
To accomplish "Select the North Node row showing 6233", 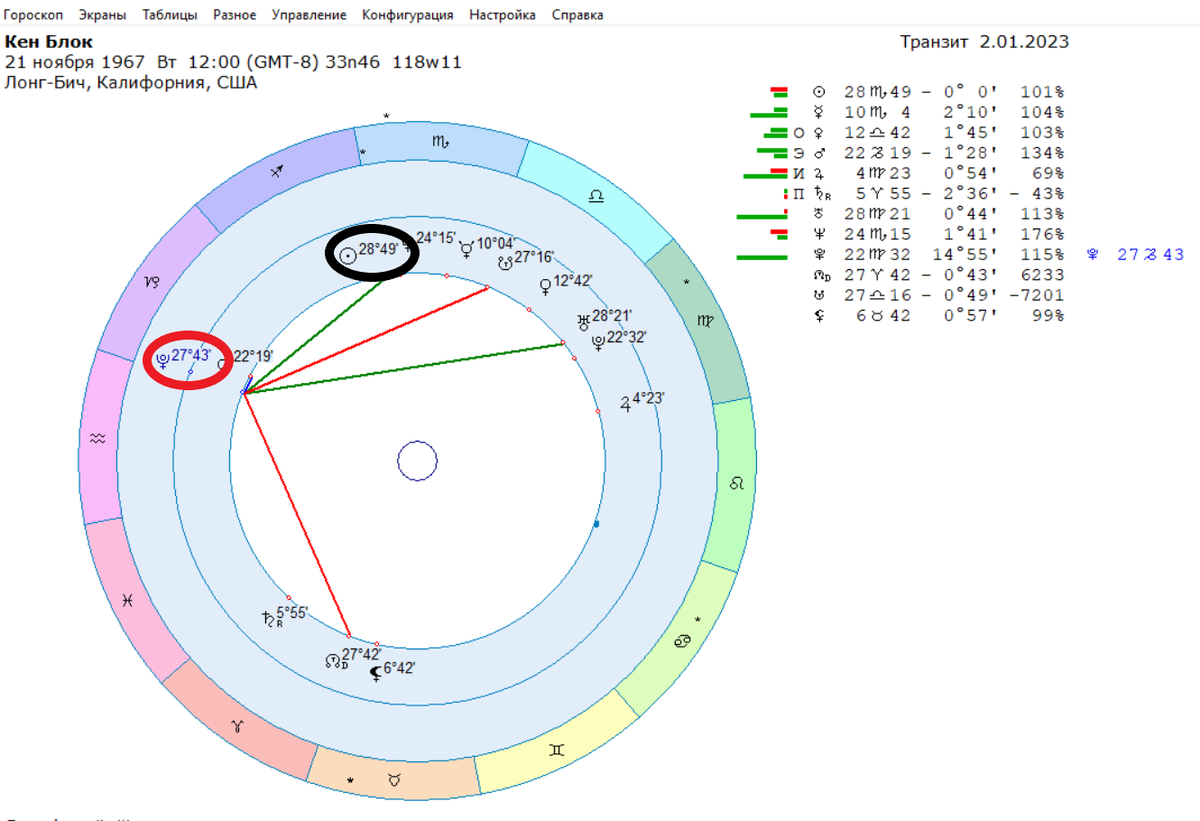I will point(941,275).
